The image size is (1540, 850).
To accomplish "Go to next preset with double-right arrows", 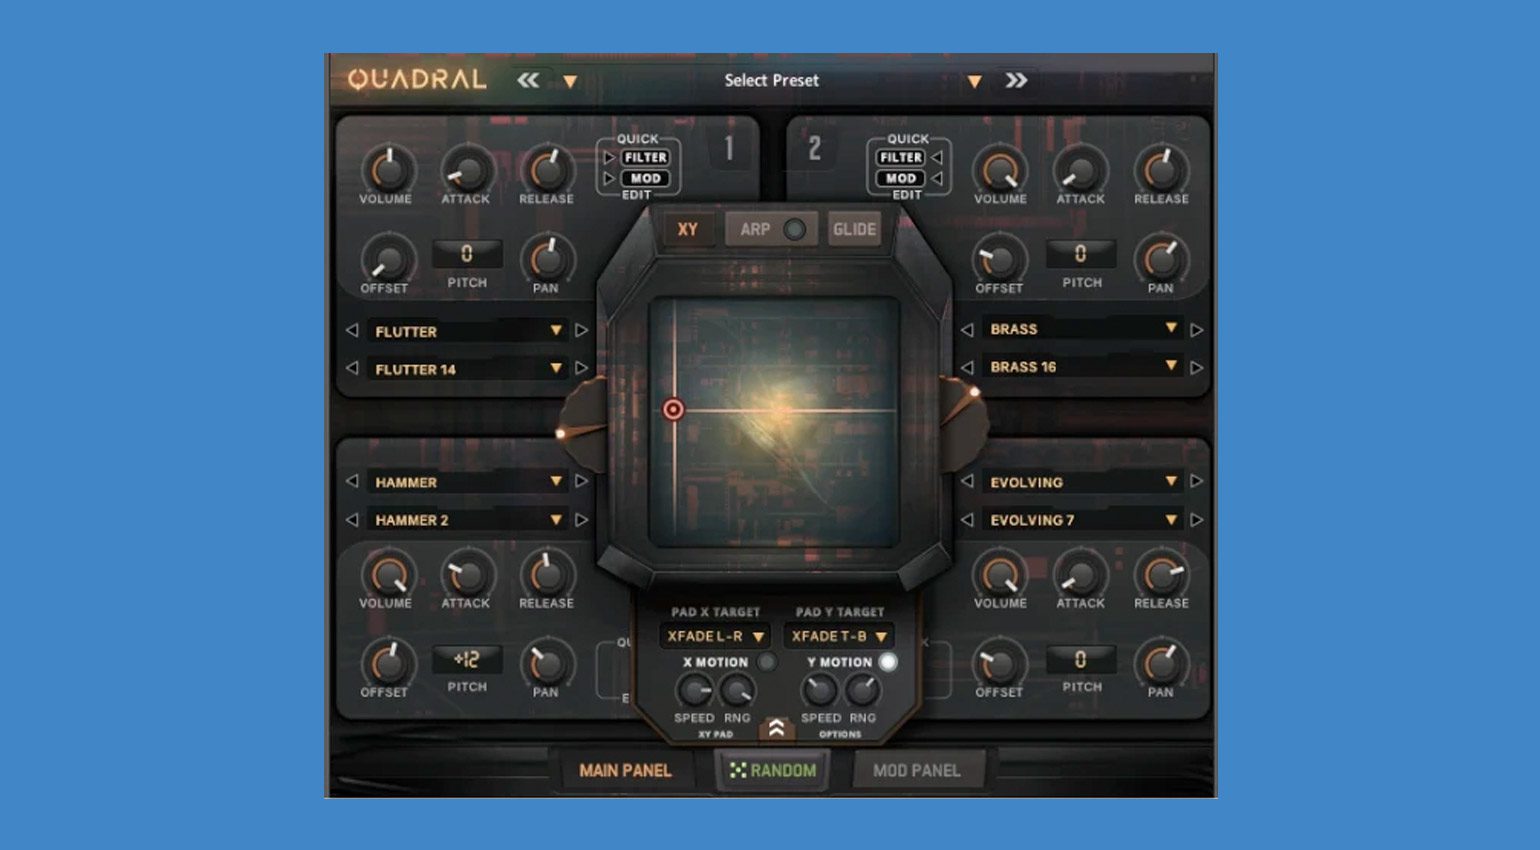I will click(x=1016, y=80).
